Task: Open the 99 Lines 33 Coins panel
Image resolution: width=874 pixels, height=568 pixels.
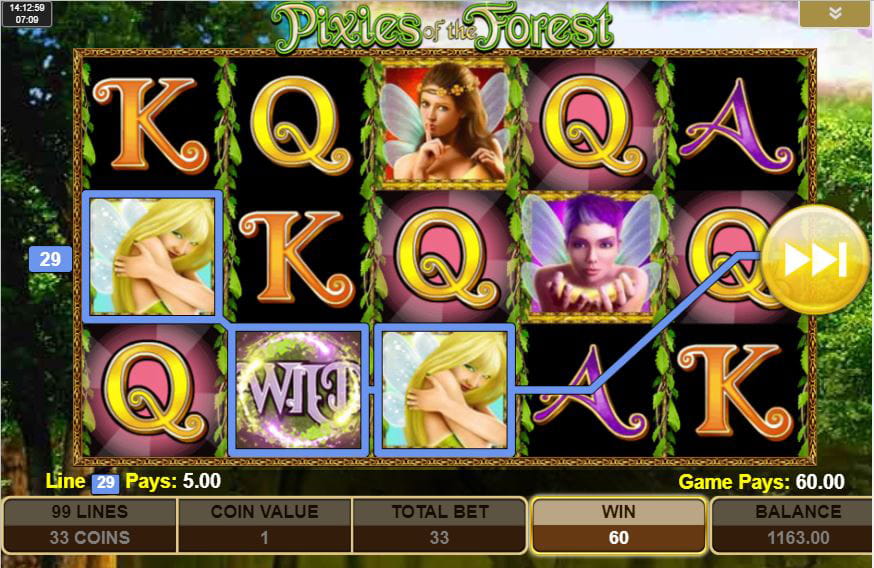Action: tap(89, 525)
